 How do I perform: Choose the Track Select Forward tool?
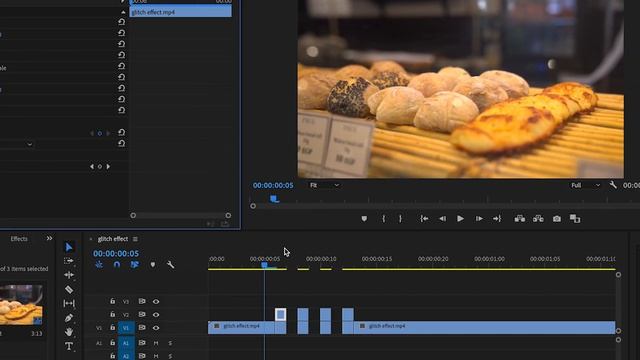coord(69,261)
